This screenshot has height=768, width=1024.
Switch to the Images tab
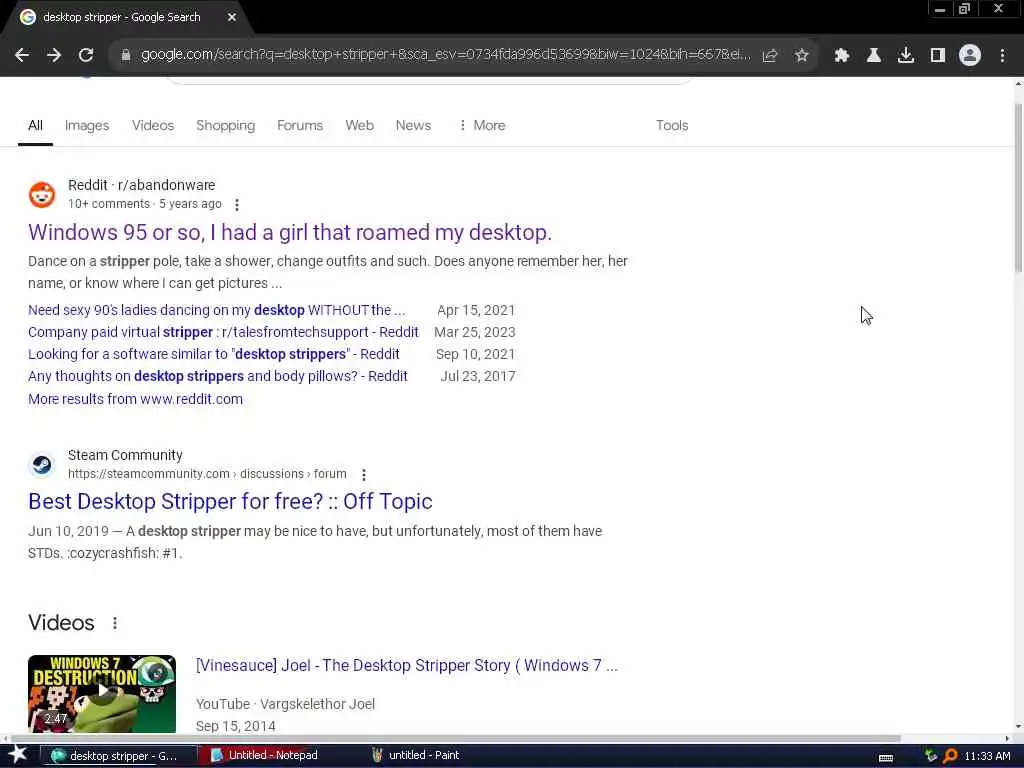click(x=87, y=125)
